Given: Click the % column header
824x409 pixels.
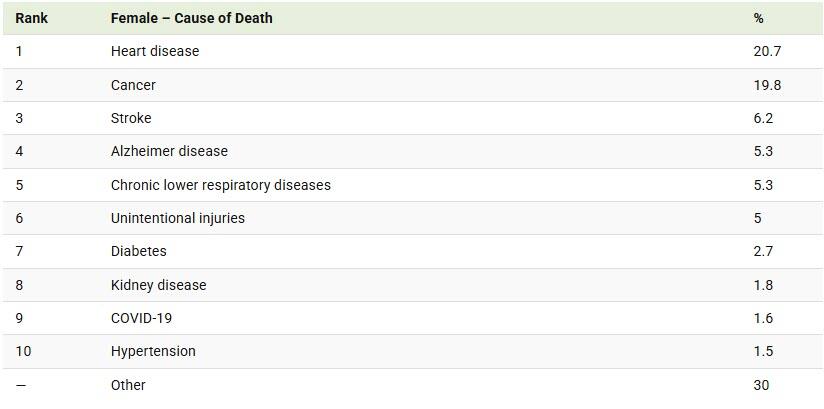Looking at the screenshot, I should point(758,18).
